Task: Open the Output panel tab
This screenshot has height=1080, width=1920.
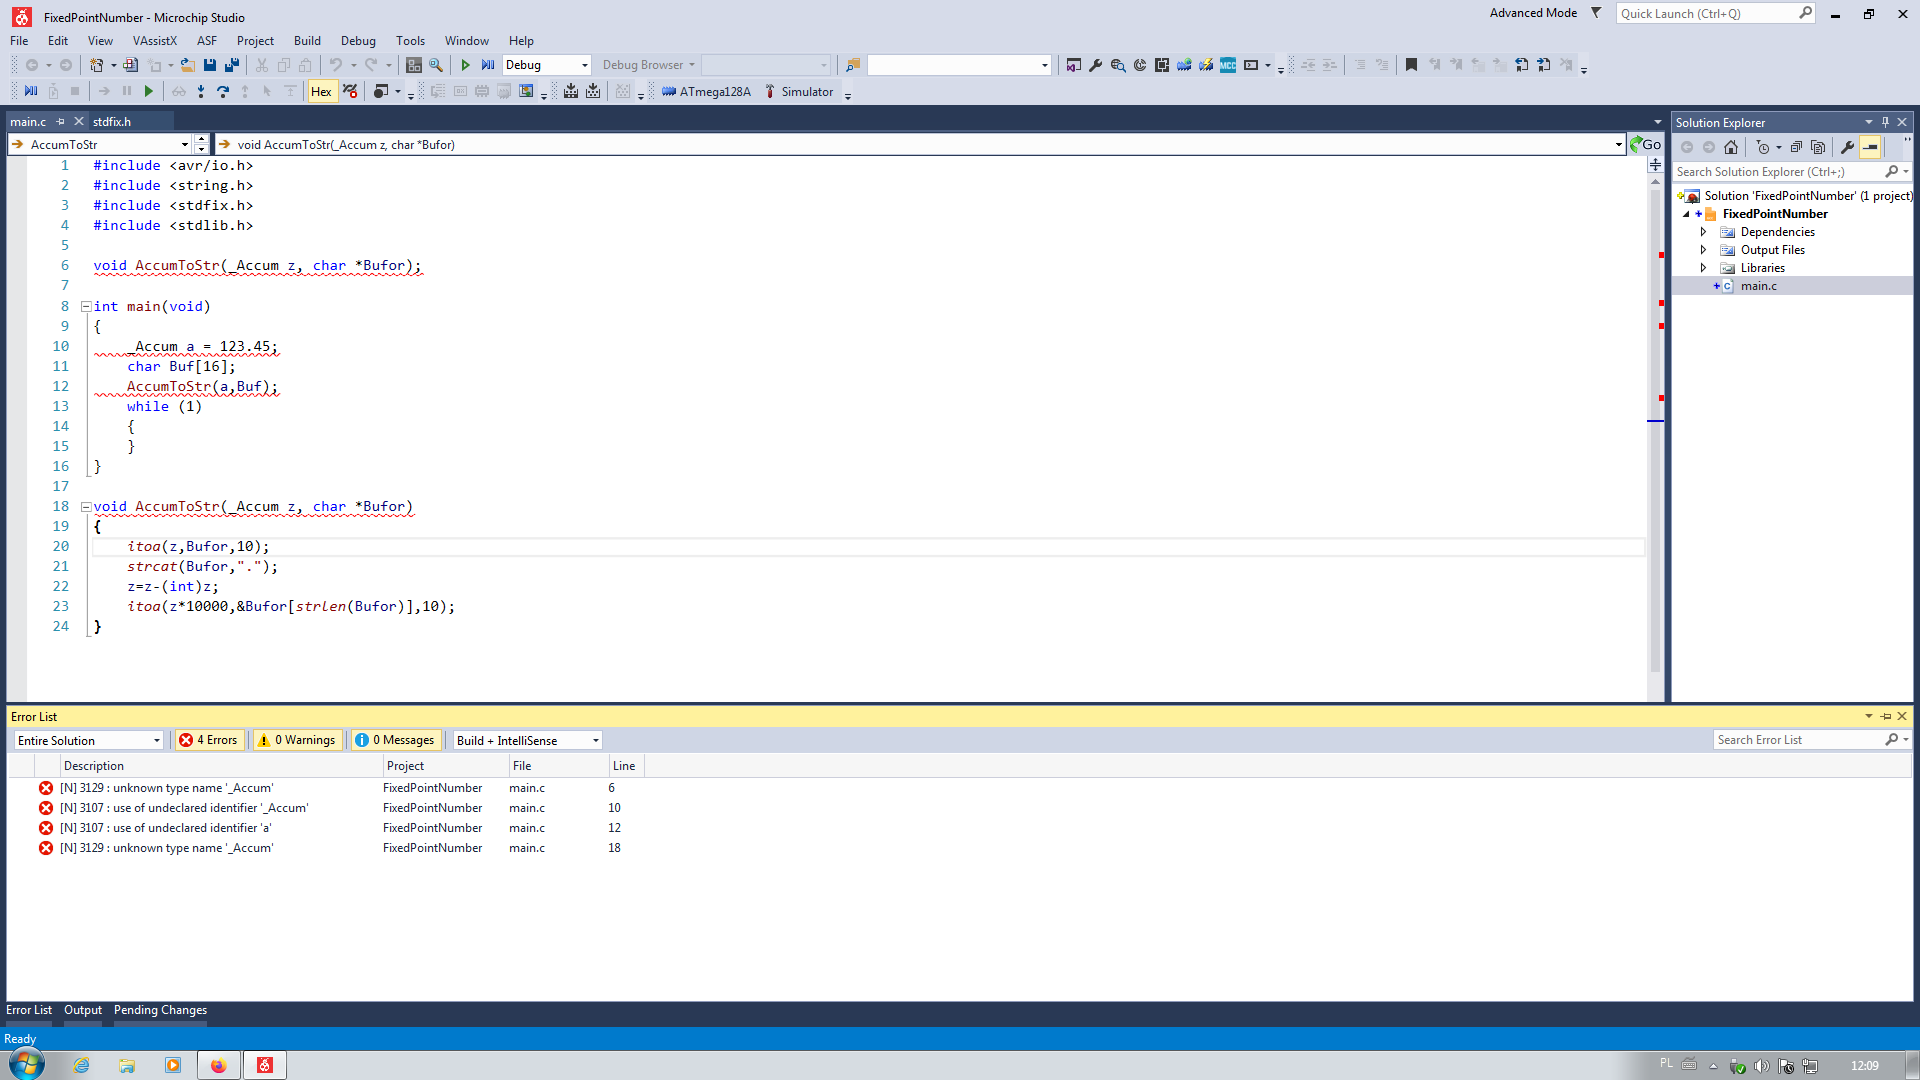Action: click(x=83, y=1010)
